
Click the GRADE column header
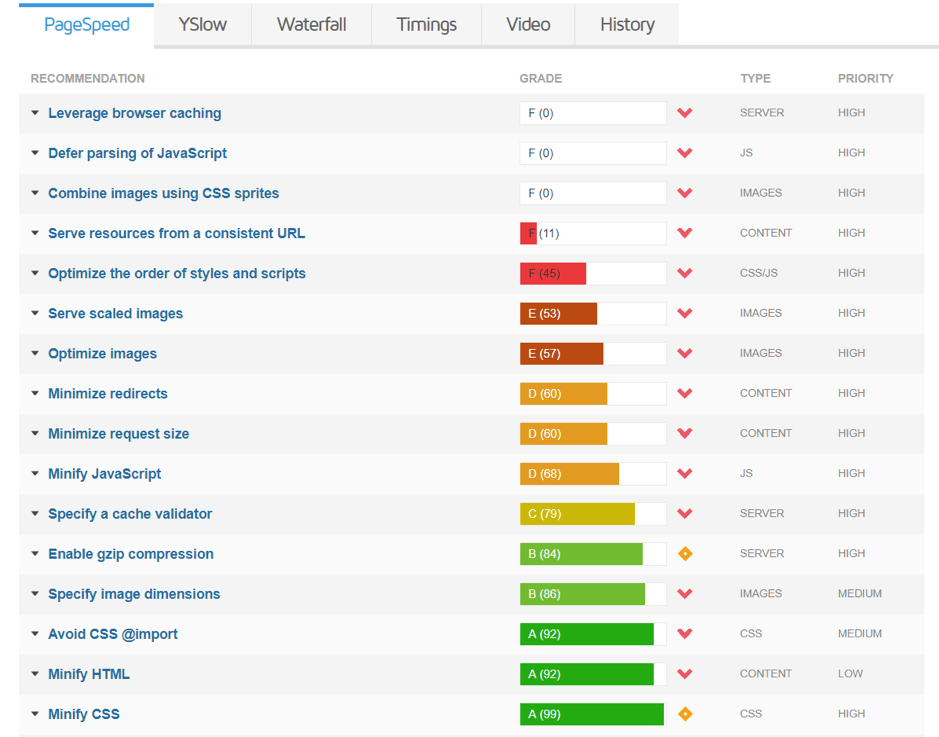pos(540,78)
